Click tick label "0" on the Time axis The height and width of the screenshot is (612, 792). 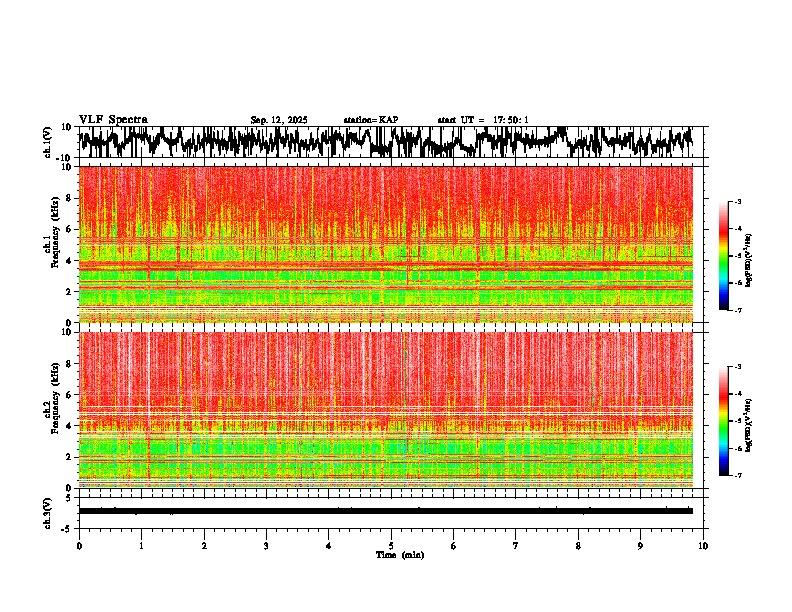pos(79,546)
